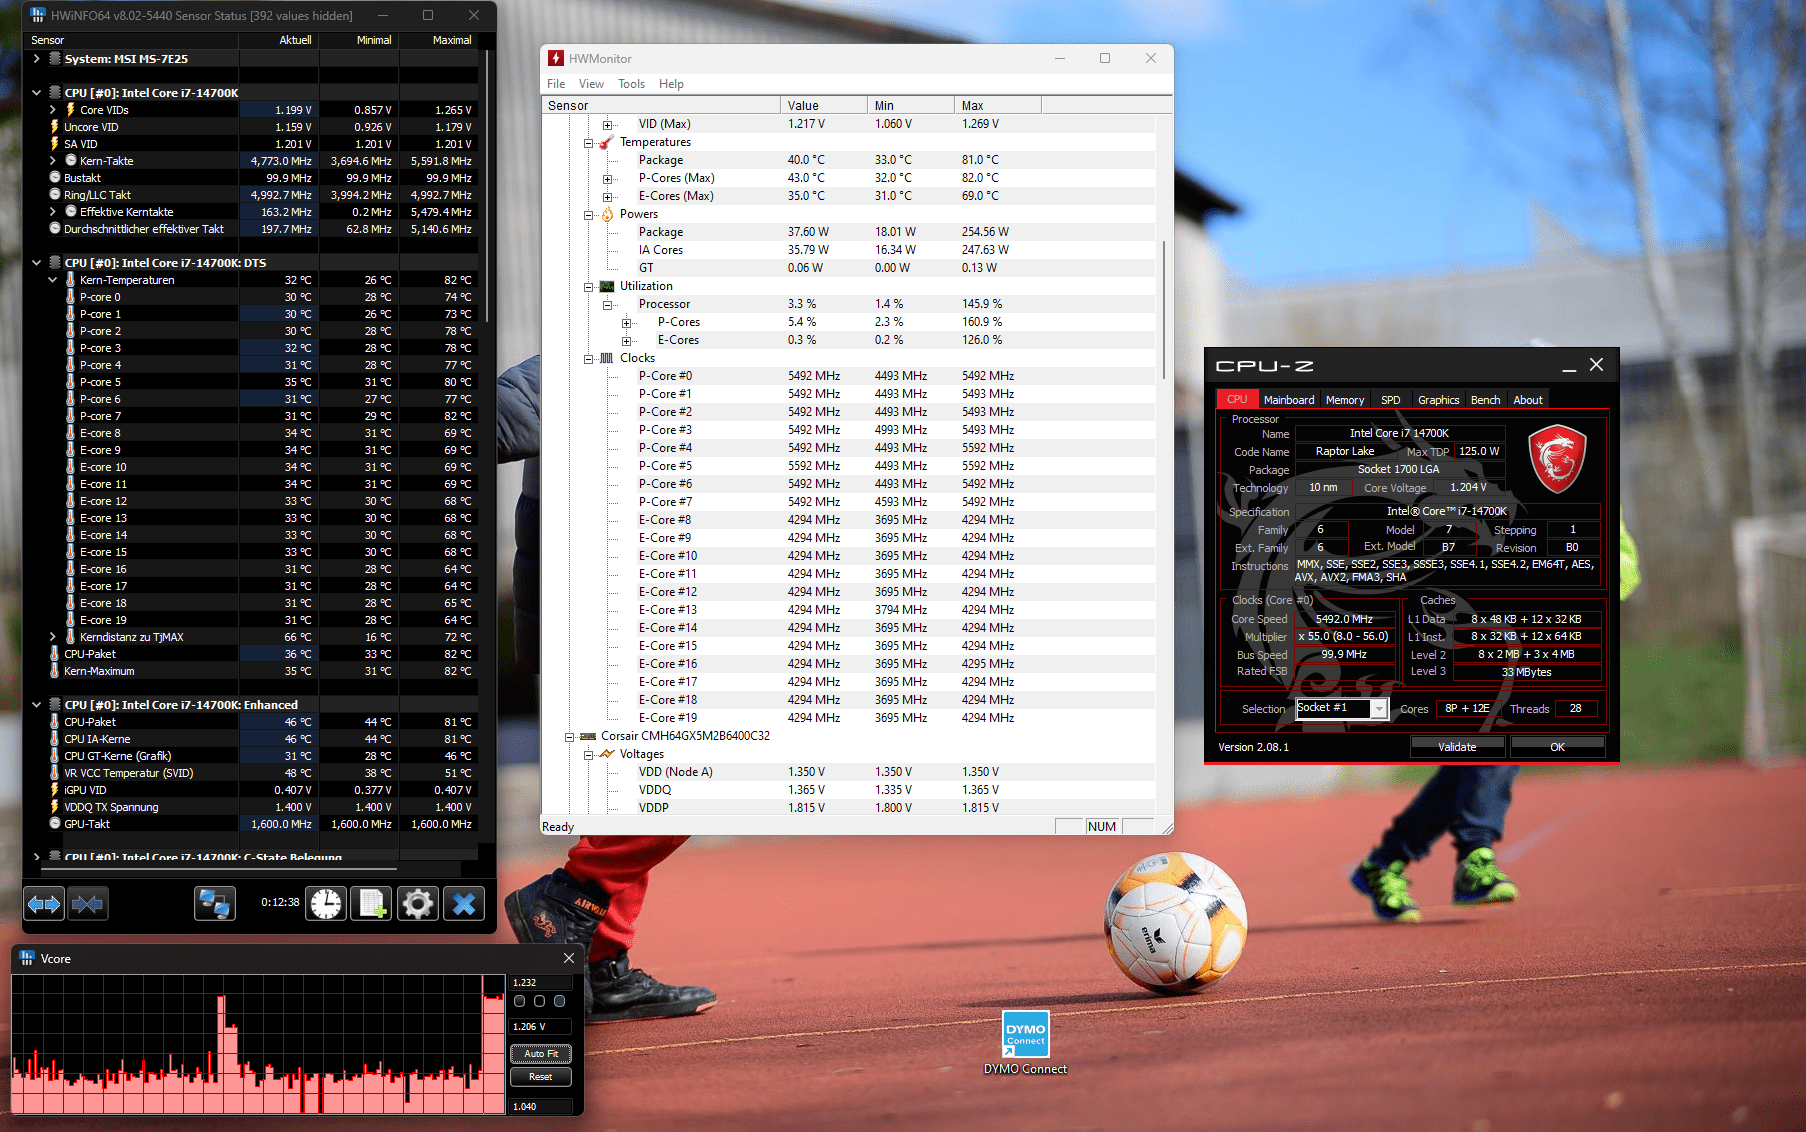Reset min/max with the clock icon in HWiNFO
The image size is (1806, 1132).
point(326,904)
